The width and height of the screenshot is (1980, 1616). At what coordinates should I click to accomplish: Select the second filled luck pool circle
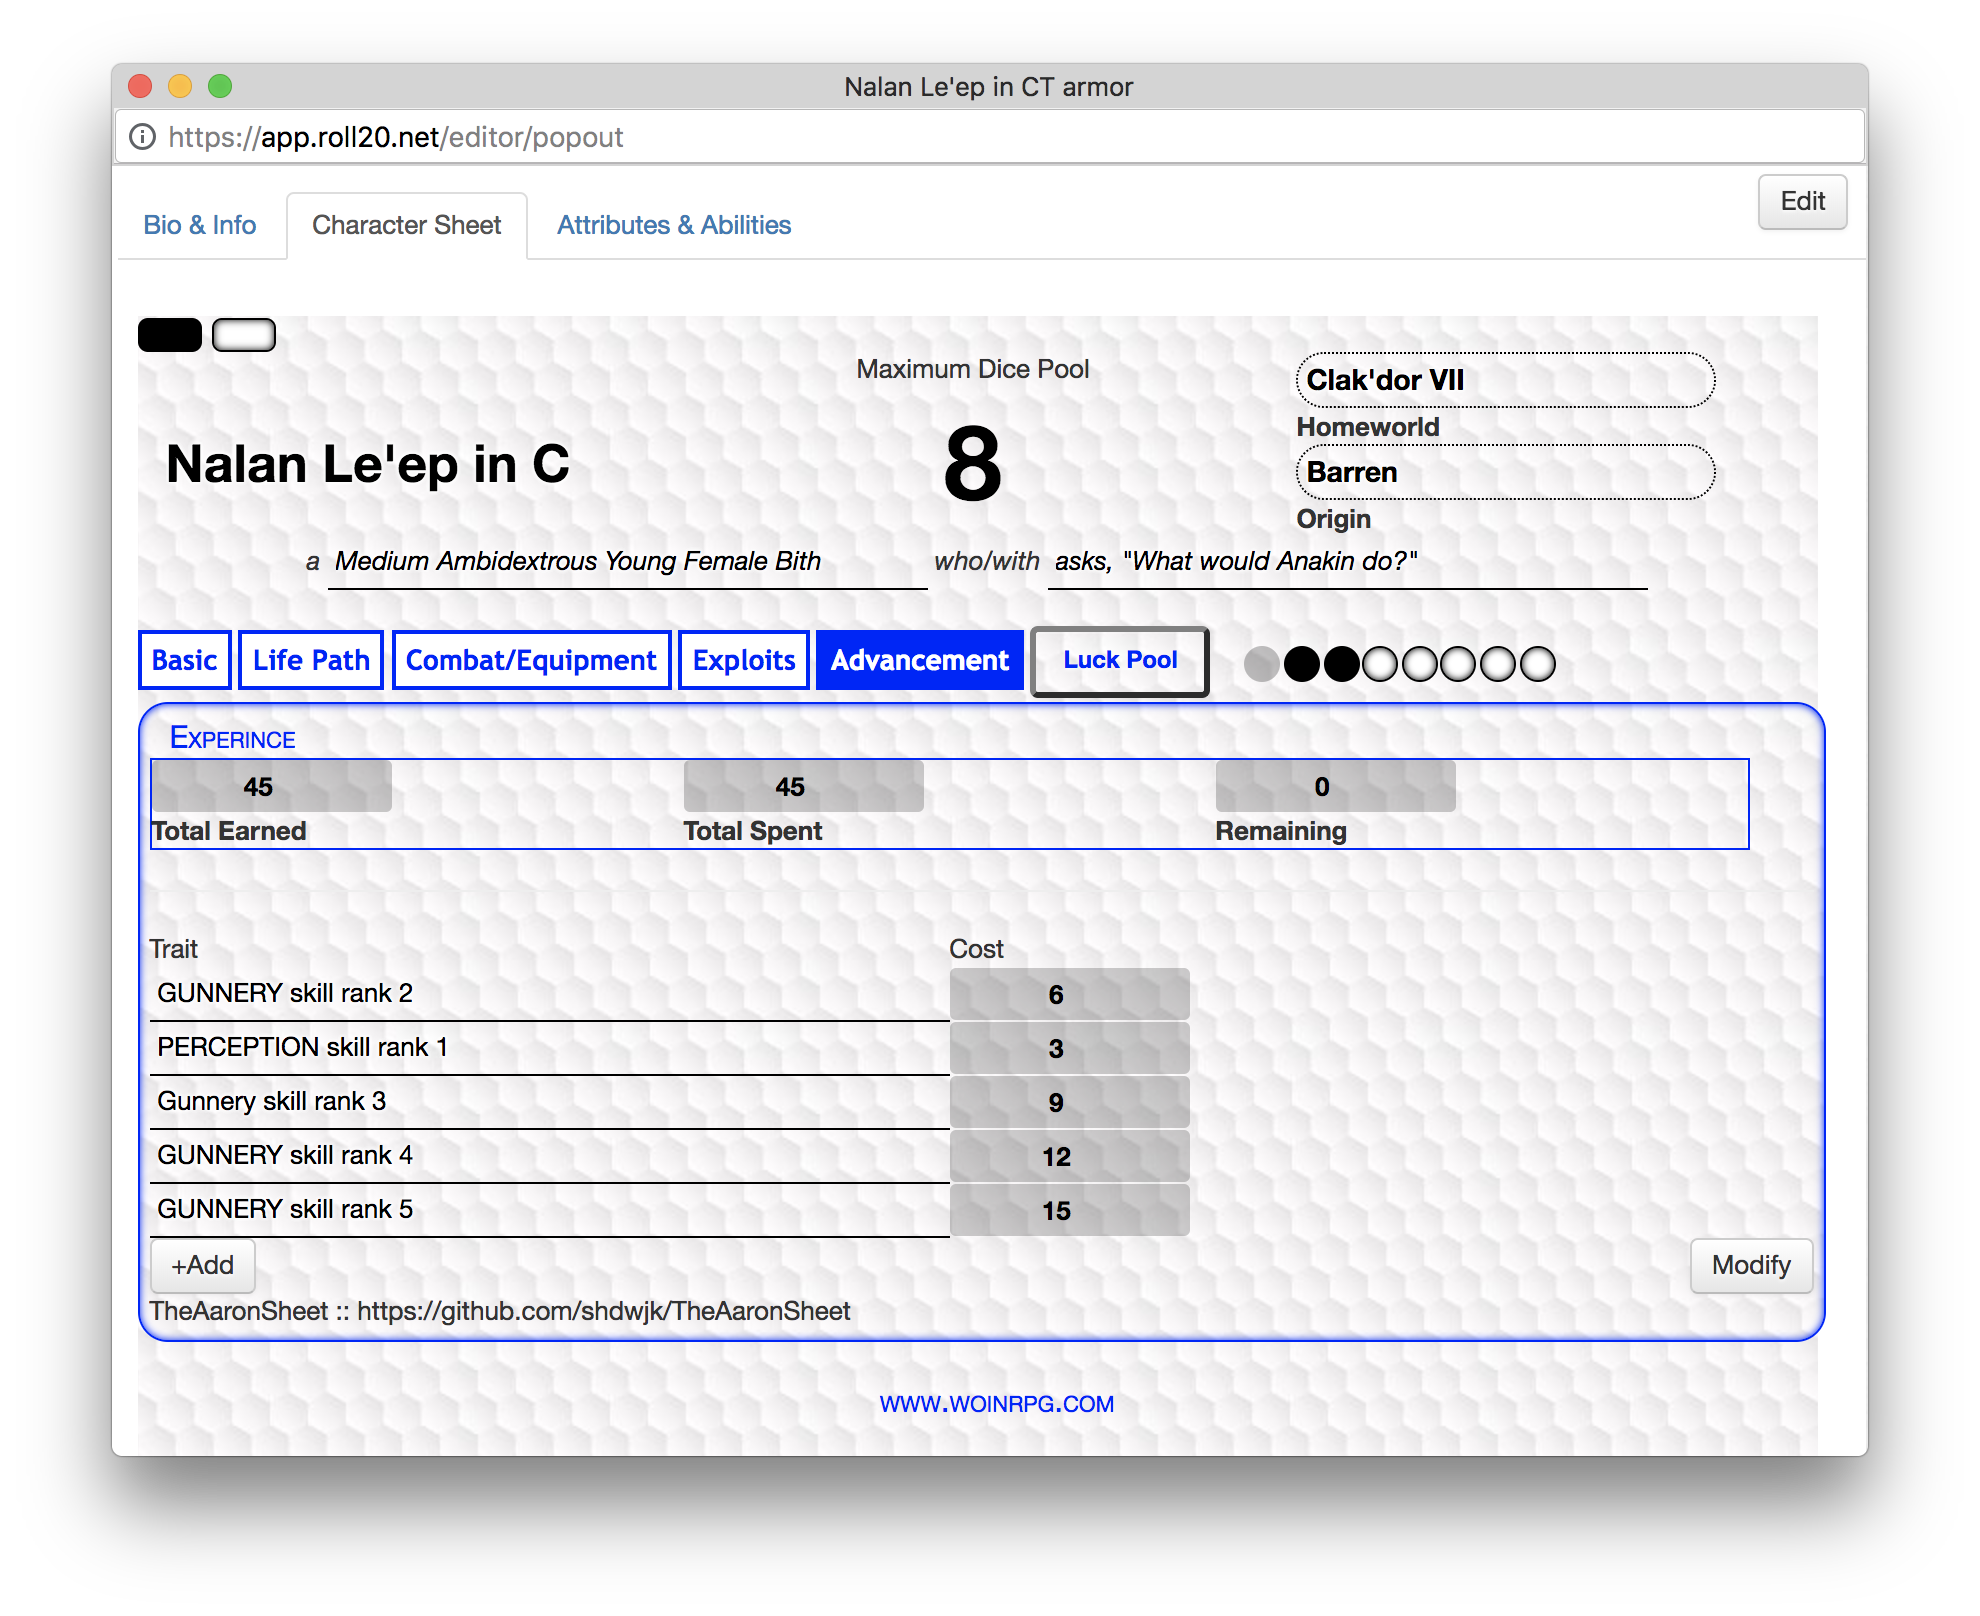coord(1342,664)
